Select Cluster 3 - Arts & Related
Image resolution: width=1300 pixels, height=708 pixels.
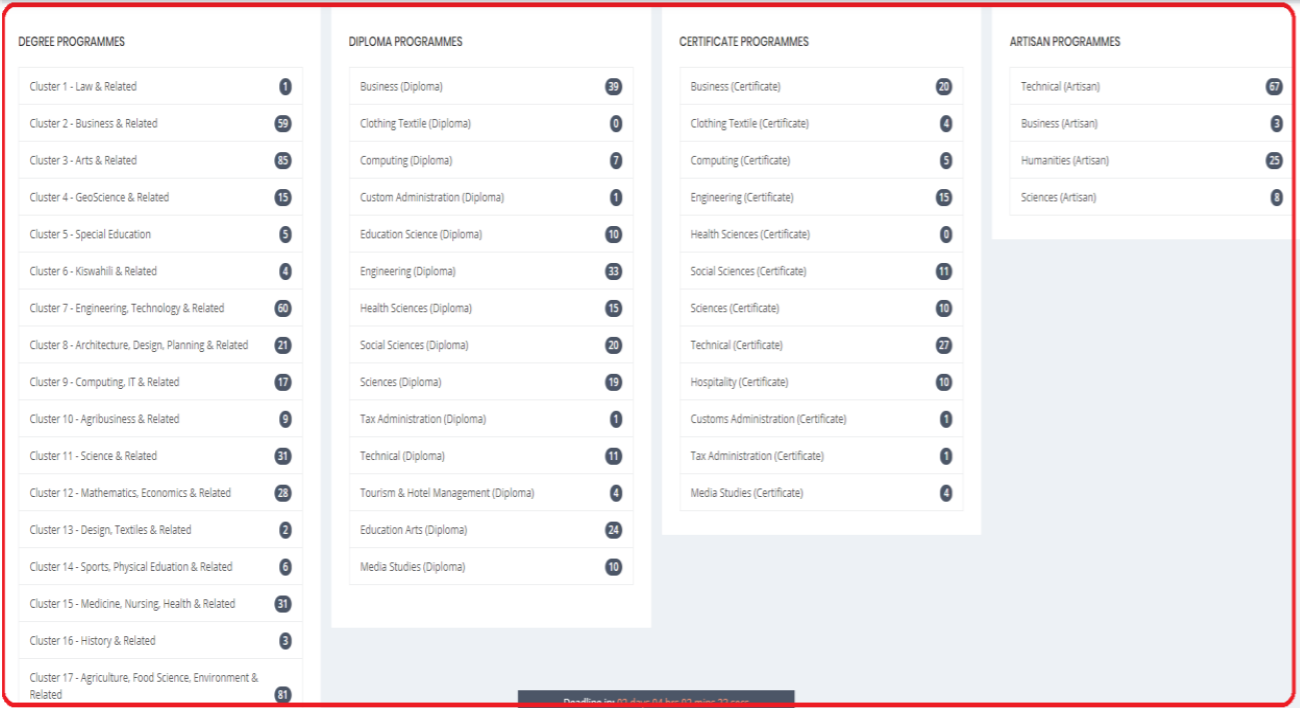tap(83, 161)
